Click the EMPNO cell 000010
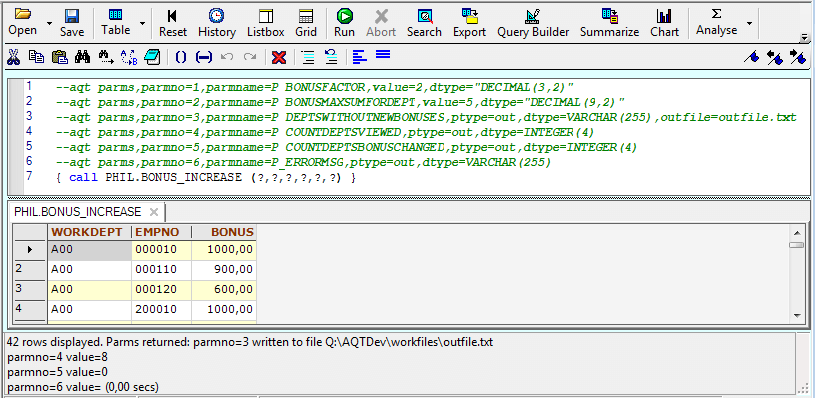 [x=162, y=250]
